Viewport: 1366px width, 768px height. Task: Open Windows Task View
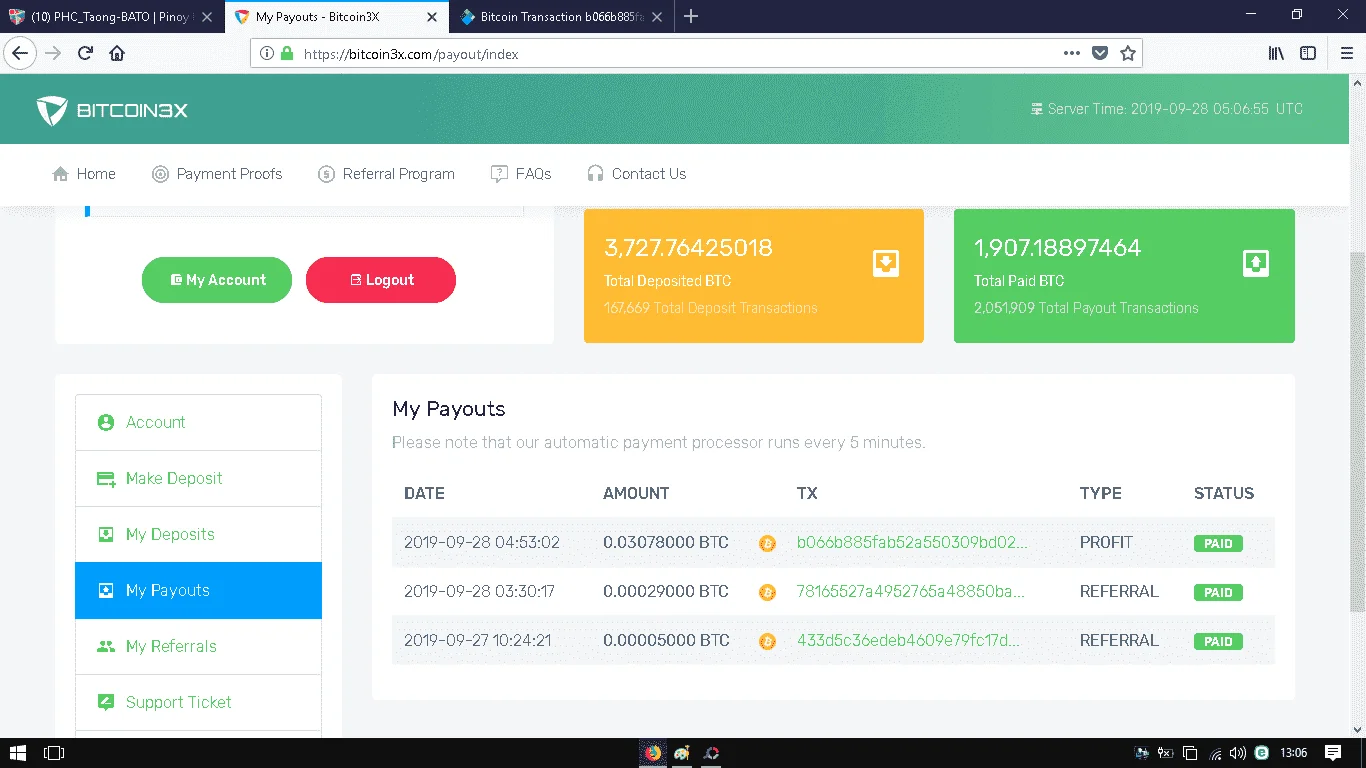54,753
